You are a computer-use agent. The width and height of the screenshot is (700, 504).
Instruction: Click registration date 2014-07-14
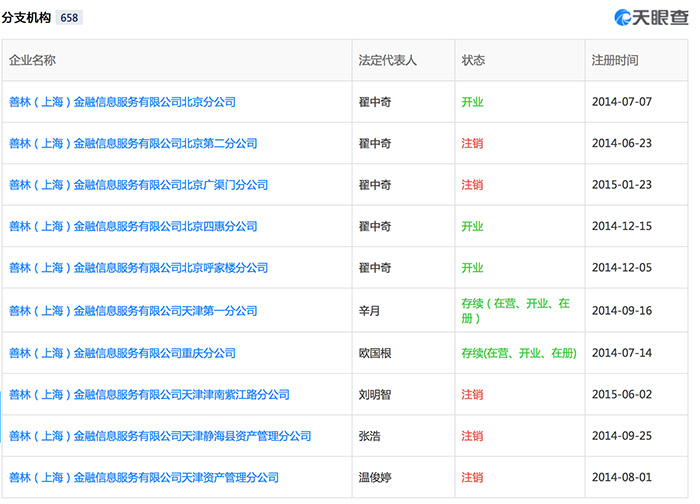tap(622, 354)
